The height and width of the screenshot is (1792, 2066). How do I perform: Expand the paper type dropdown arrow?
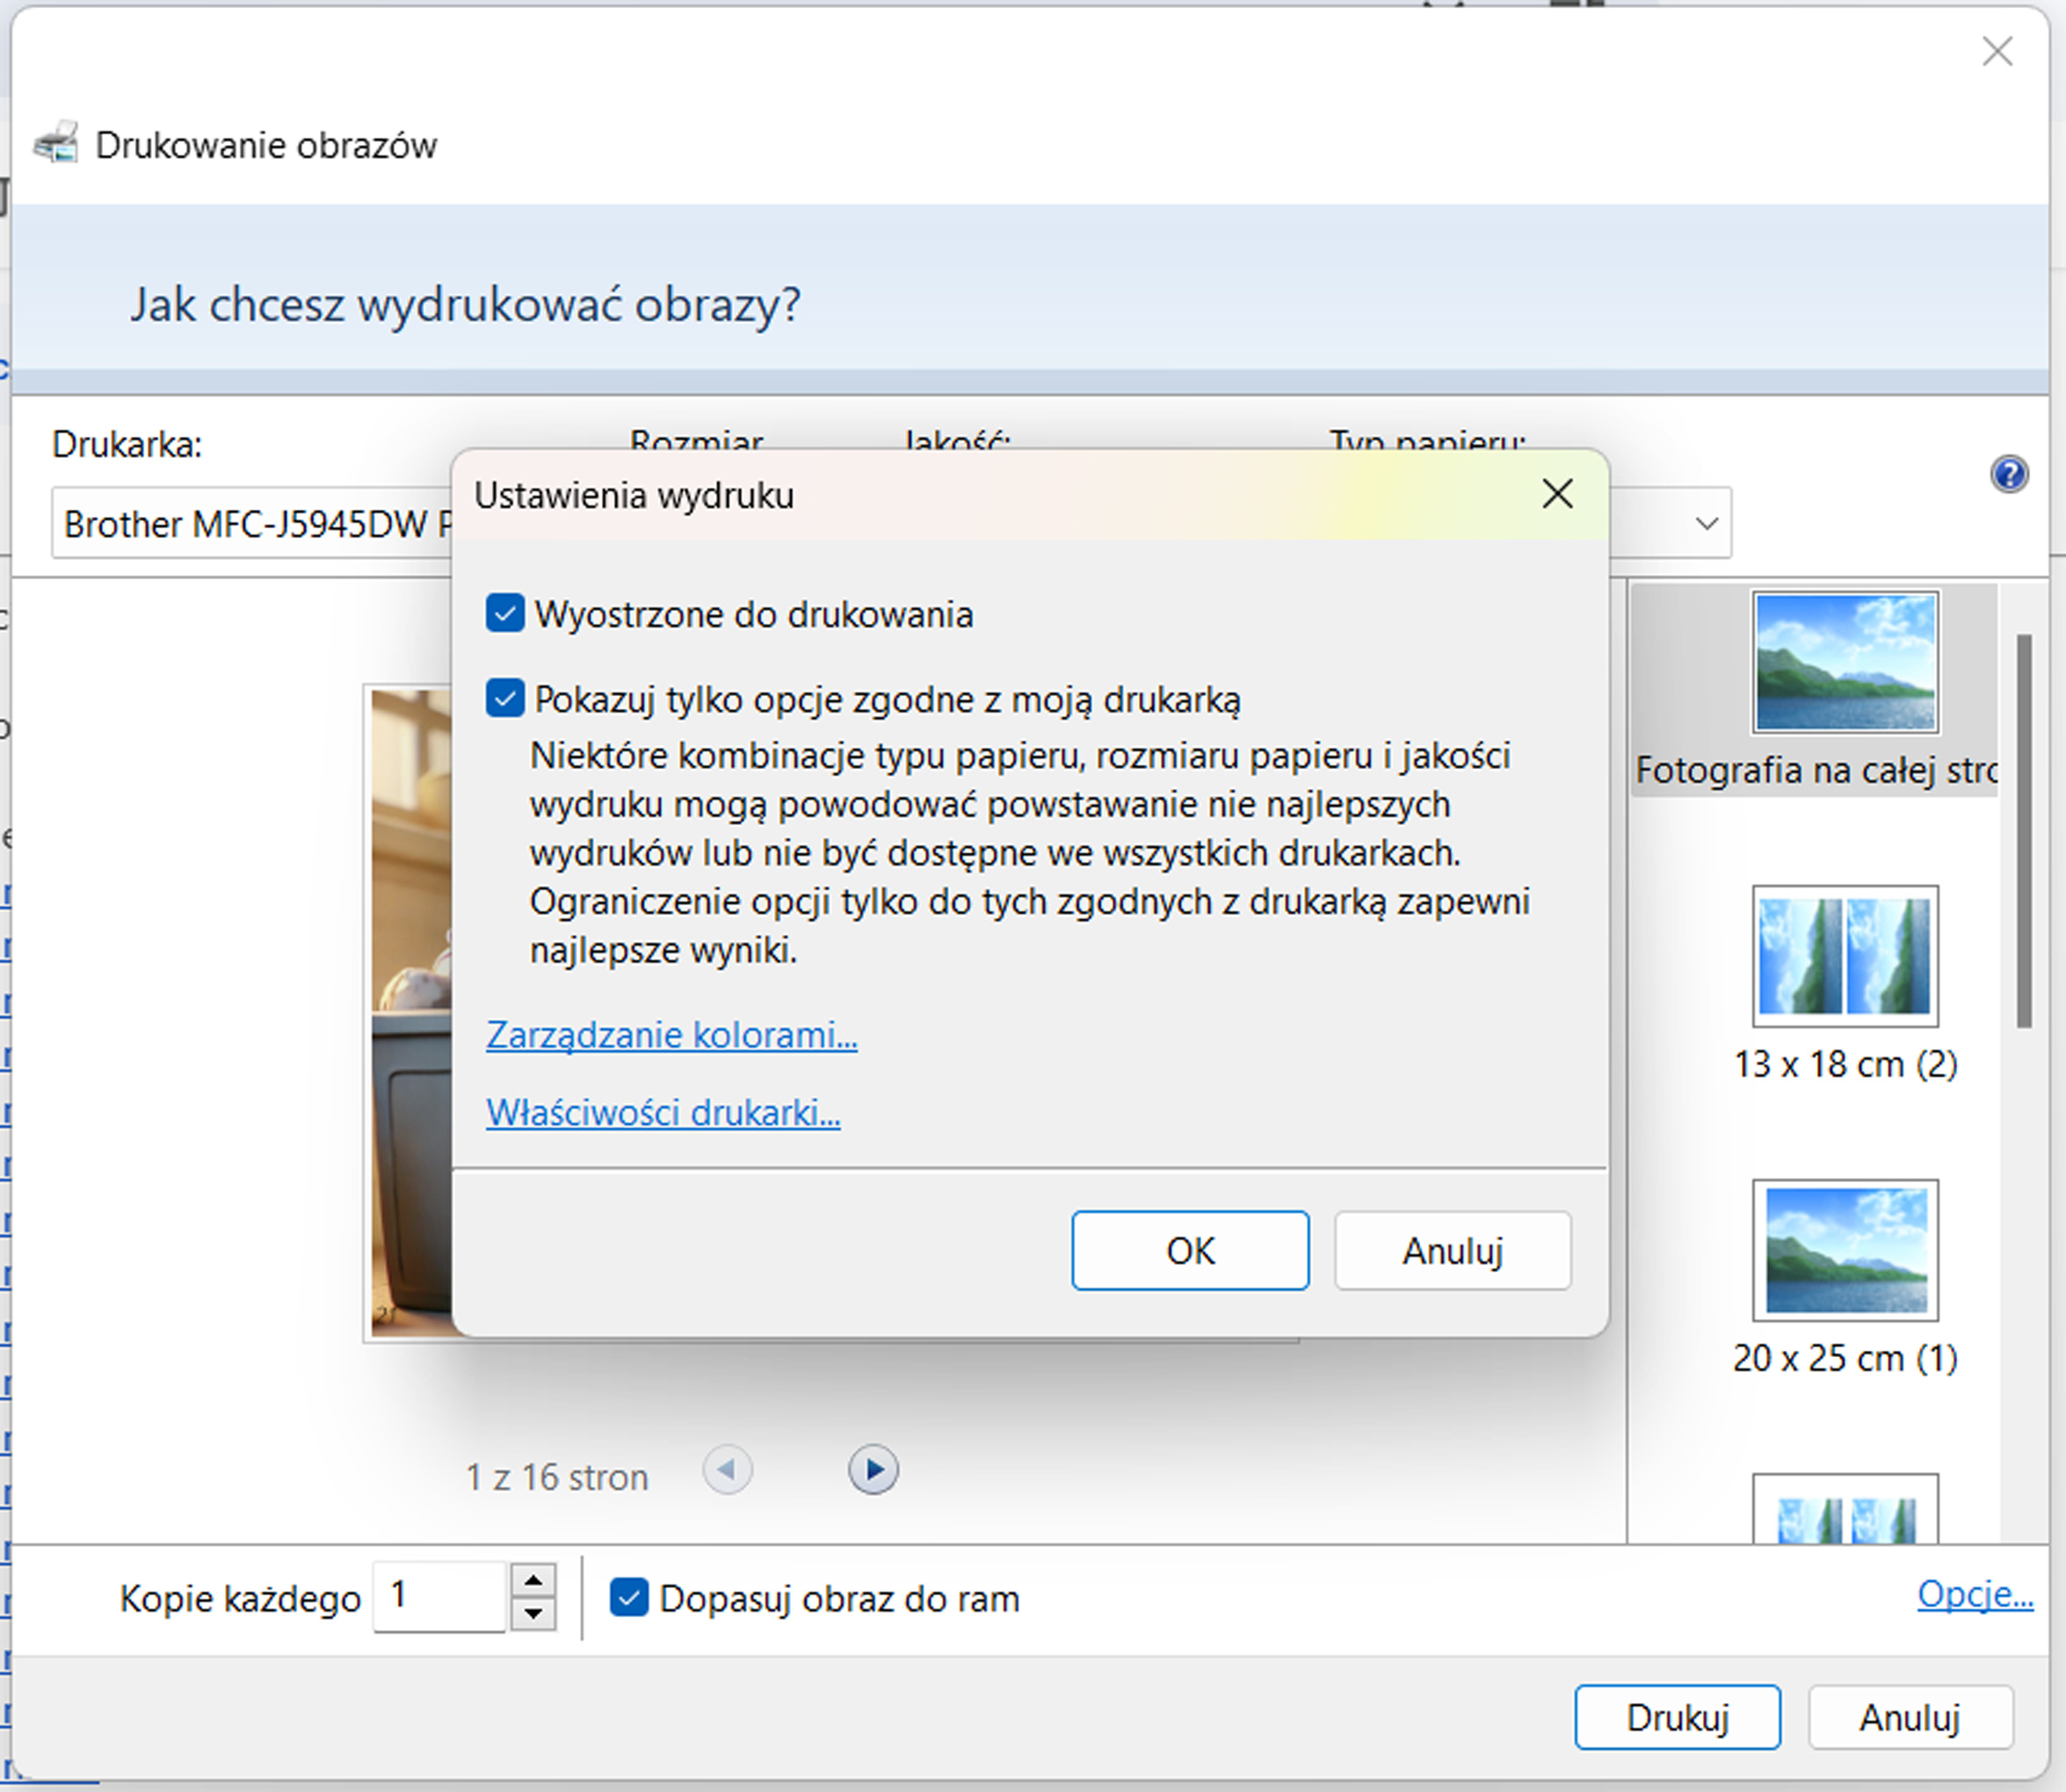pos(1706,523)
